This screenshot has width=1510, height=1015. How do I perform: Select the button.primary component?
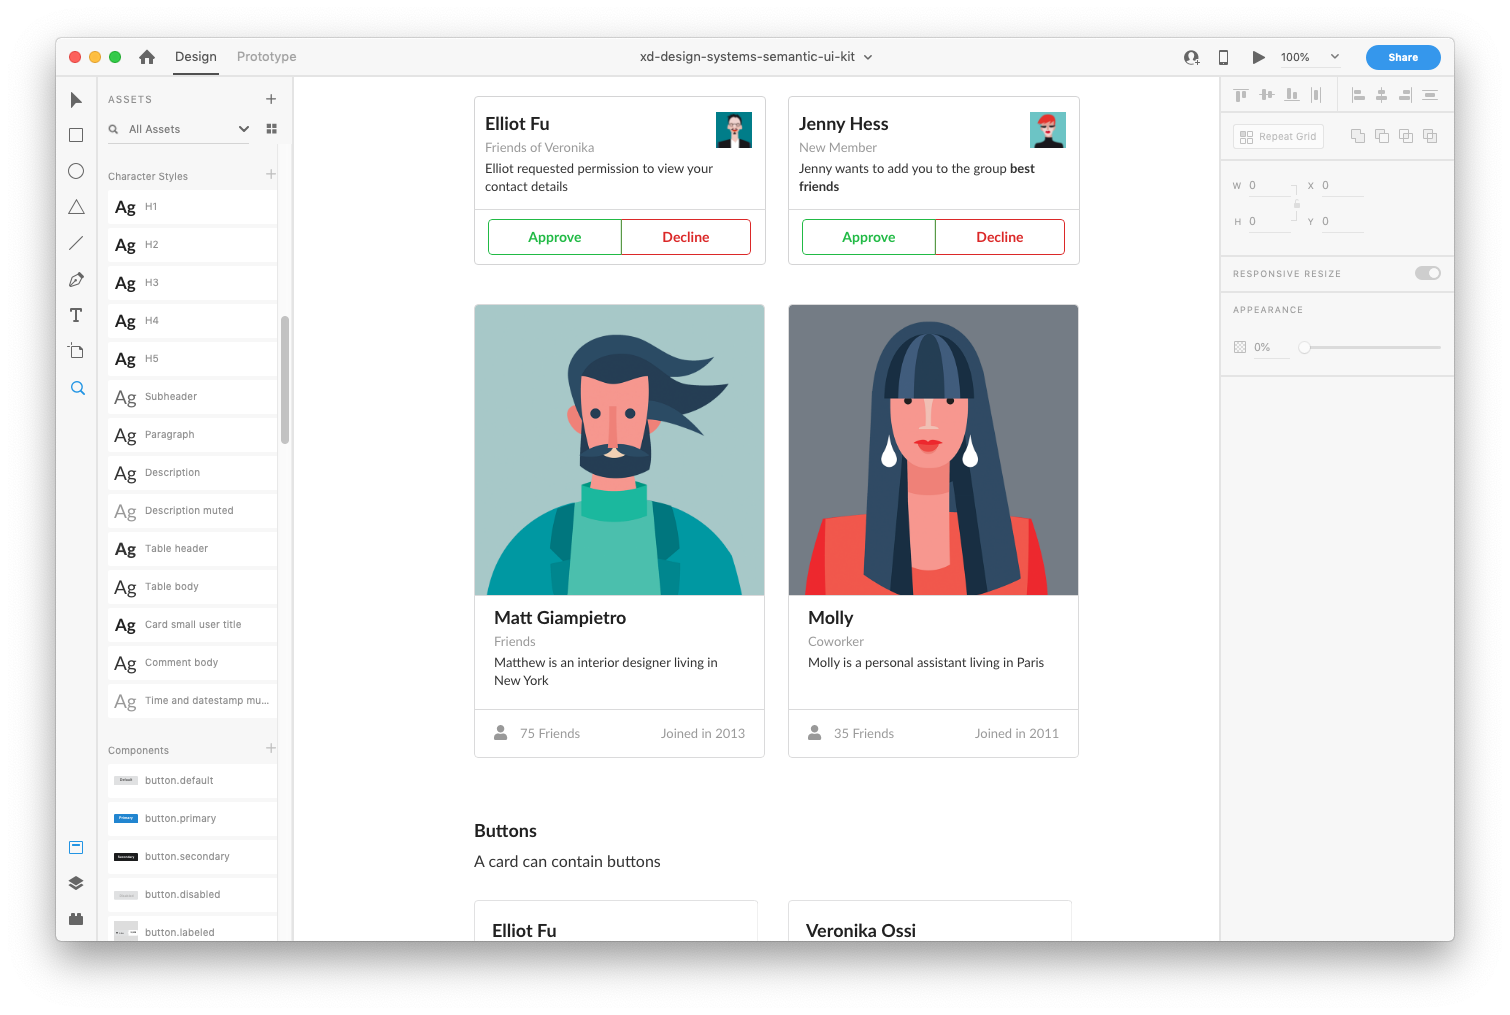point(192,819)
